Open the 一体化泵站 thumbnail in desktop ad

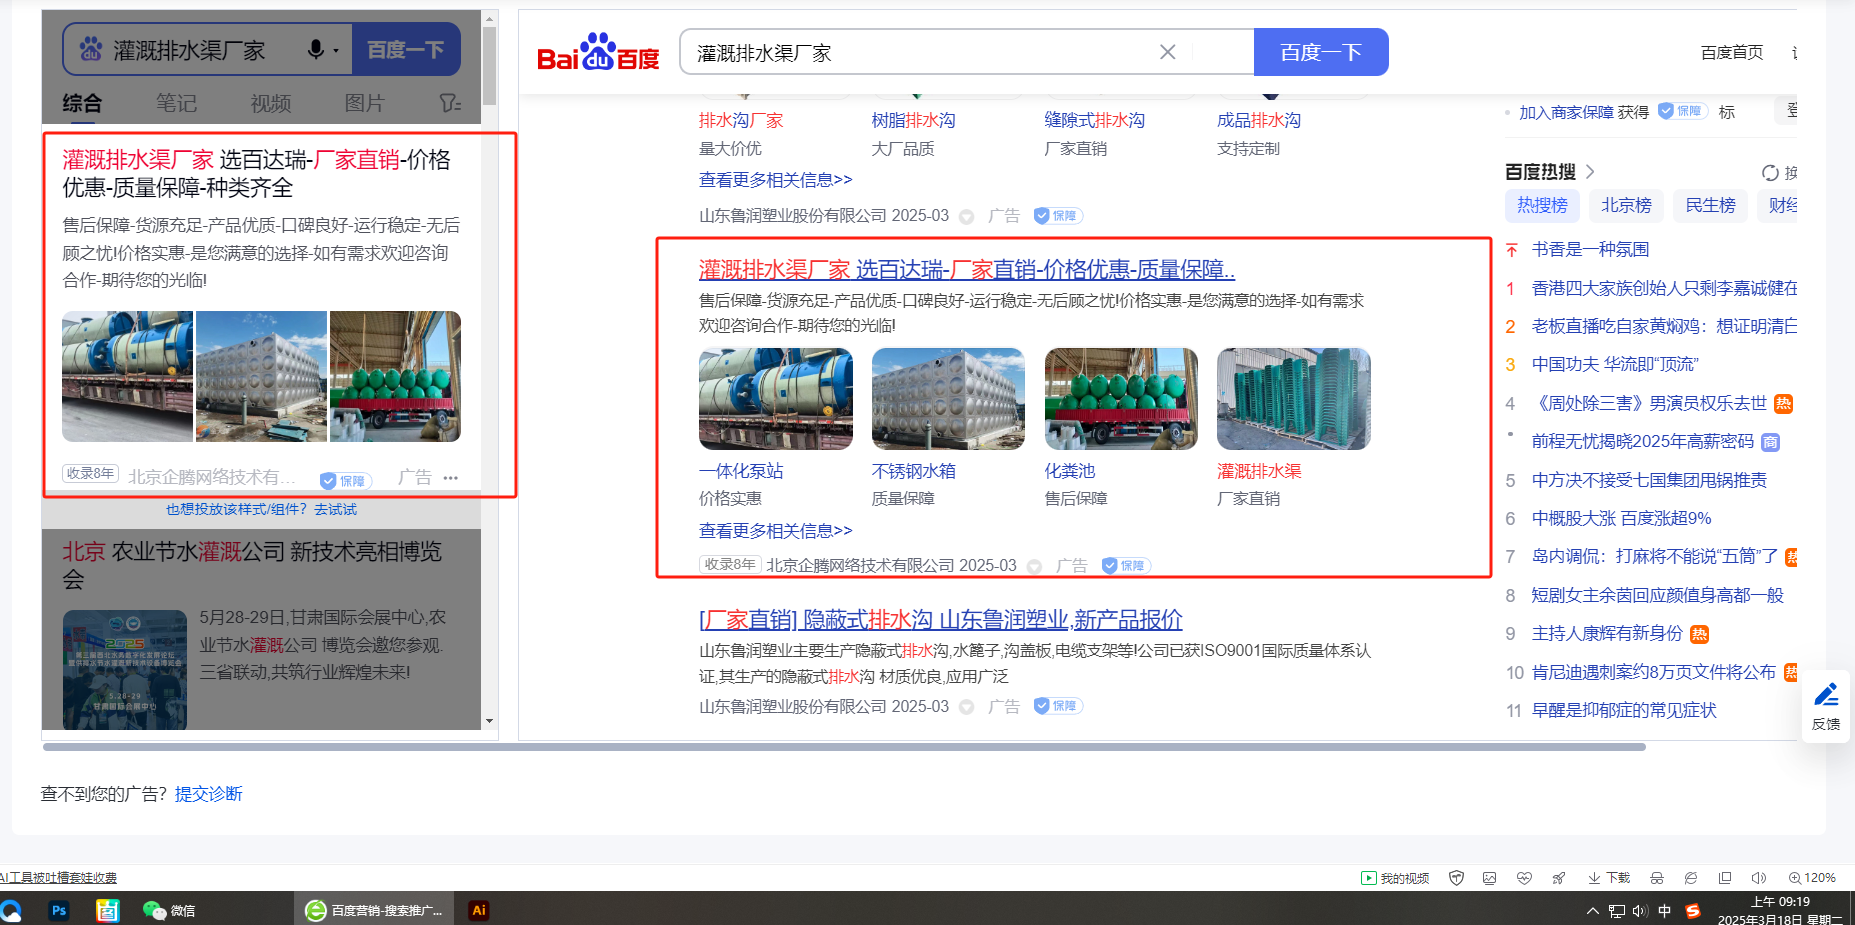click(775, 399)
